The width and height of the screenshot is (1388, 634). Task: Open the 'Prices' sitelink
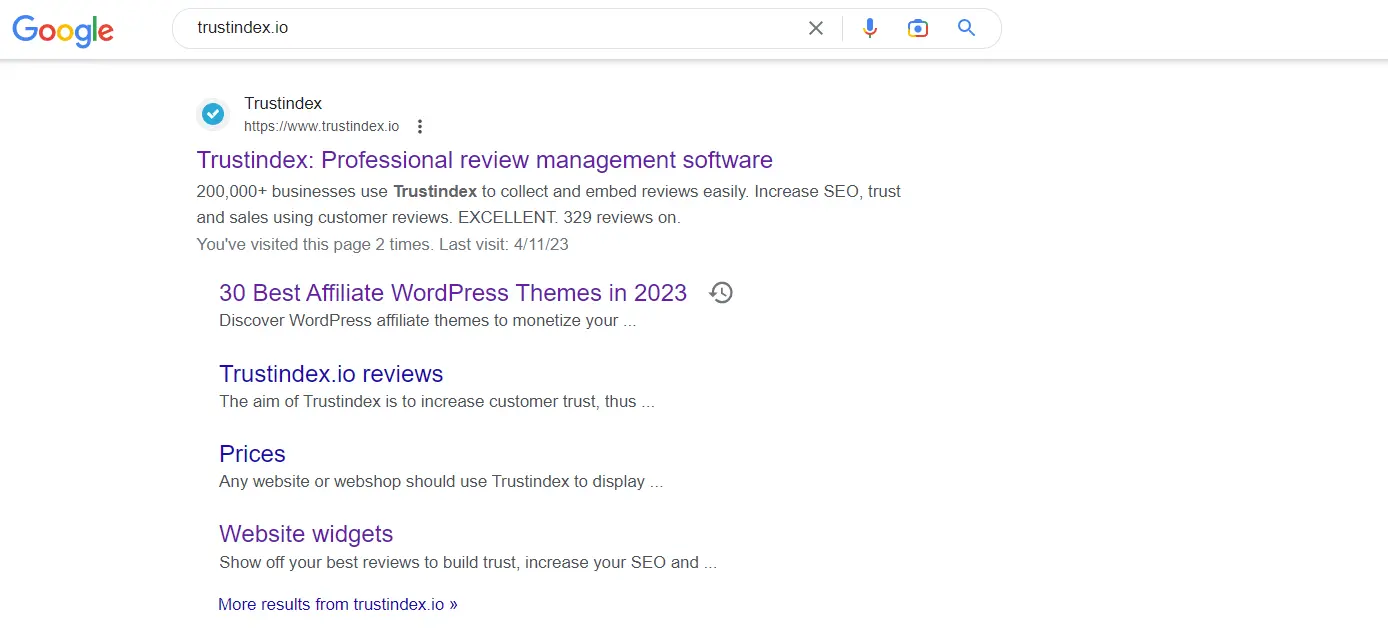pyautogui.click(x=252, y=454)
